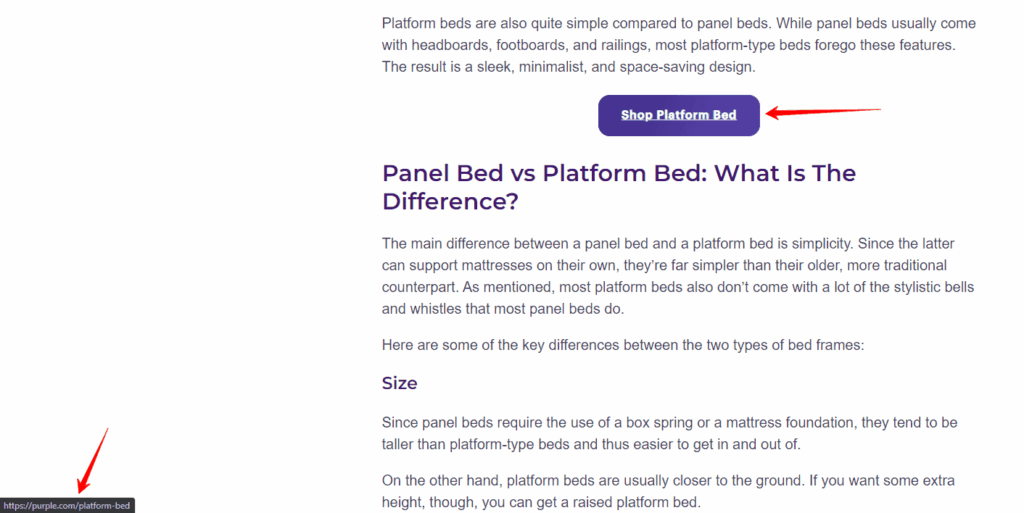
Task: Select the 'Panel Bed vs Platform Bed' heading
Action: pyautogui.click(x=618, y=187)
